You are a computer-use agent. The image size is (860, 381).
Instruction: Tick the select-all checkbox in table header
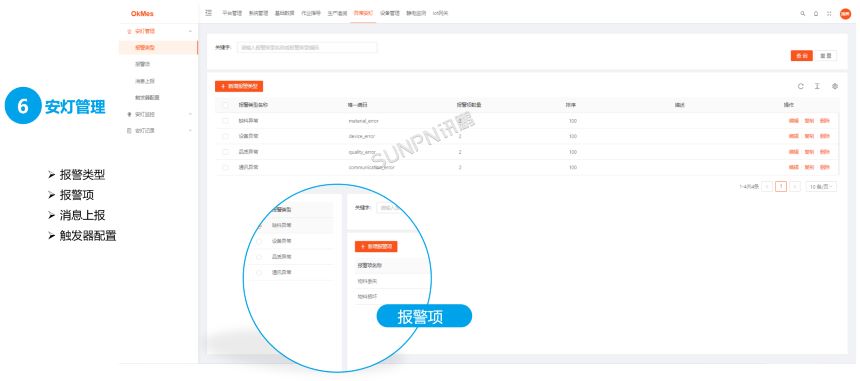pyautogui.click(x=225, y=104)
